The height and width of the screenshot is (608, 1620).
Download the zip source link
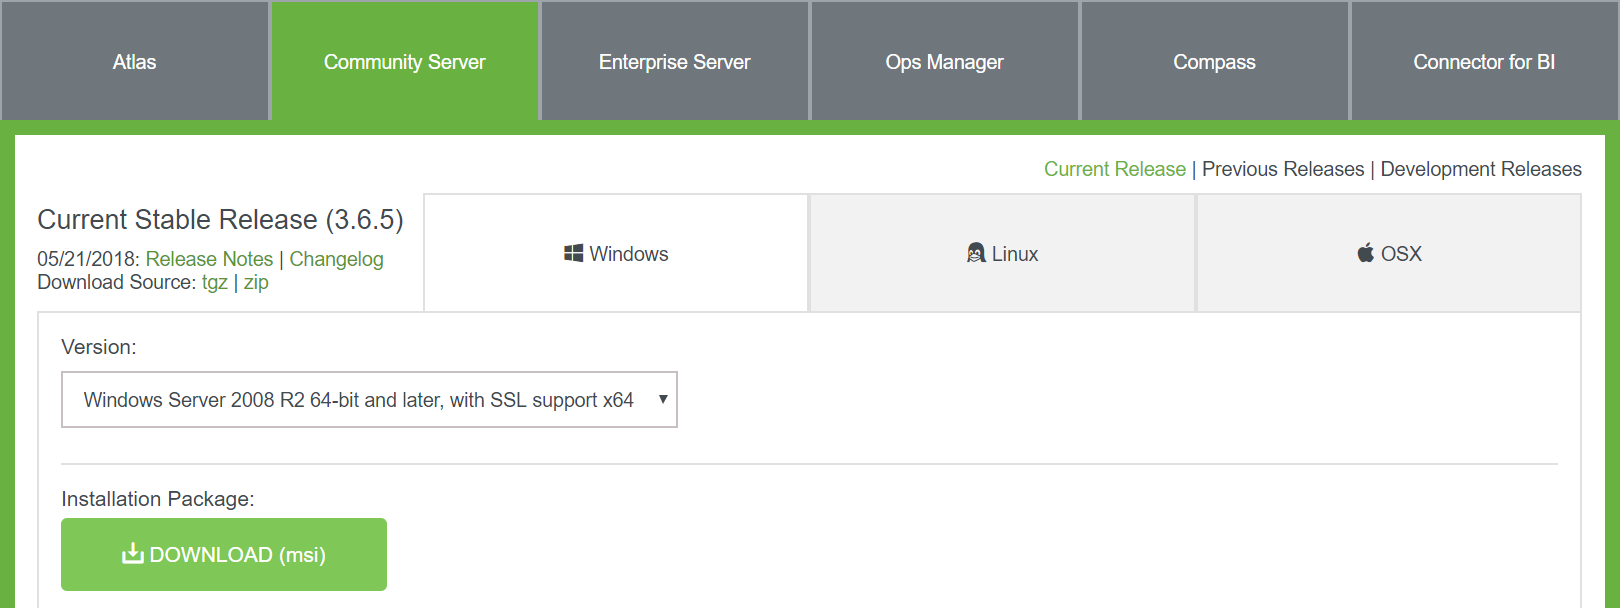coord(256,283)
